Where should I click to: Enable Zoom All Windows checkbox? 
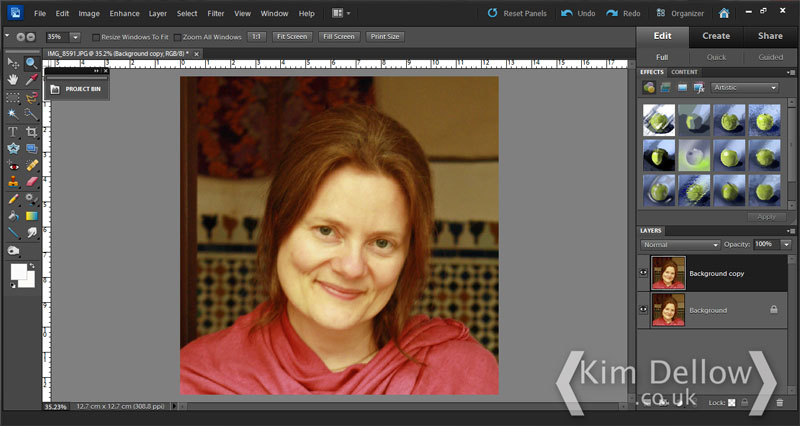pos(177,37)
